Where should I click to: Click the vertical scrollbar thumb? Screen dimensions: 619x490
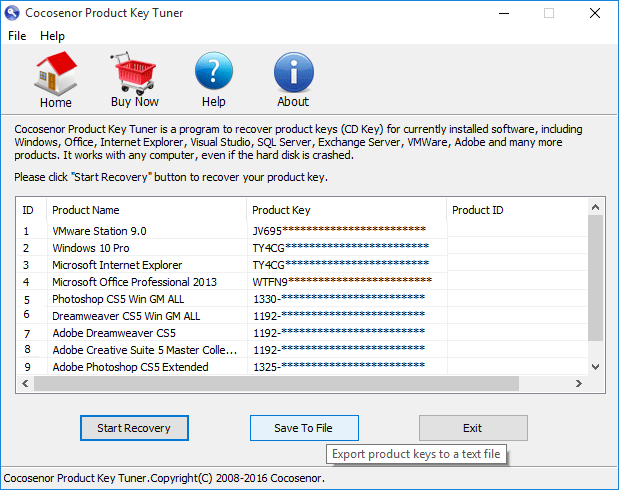pos(595,278)
